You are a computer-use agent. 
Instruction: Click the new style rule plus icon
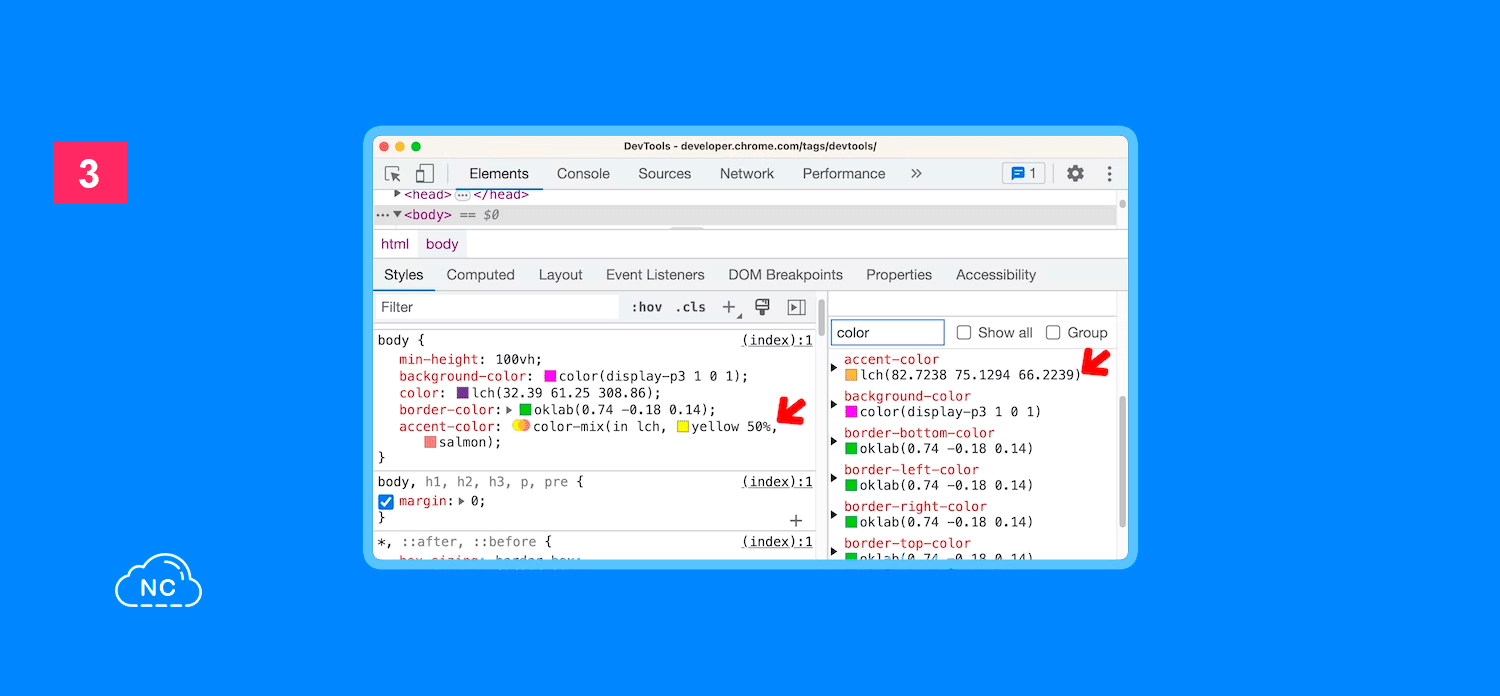pos(729,307)
